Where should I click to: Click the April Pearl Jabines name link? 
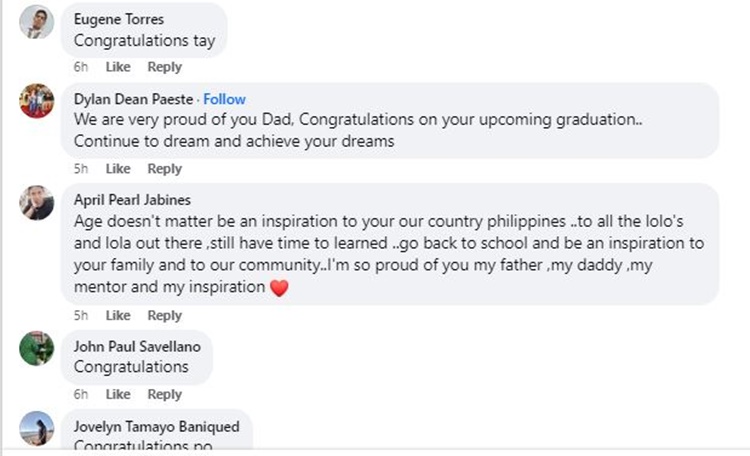(x=132, y=199)
